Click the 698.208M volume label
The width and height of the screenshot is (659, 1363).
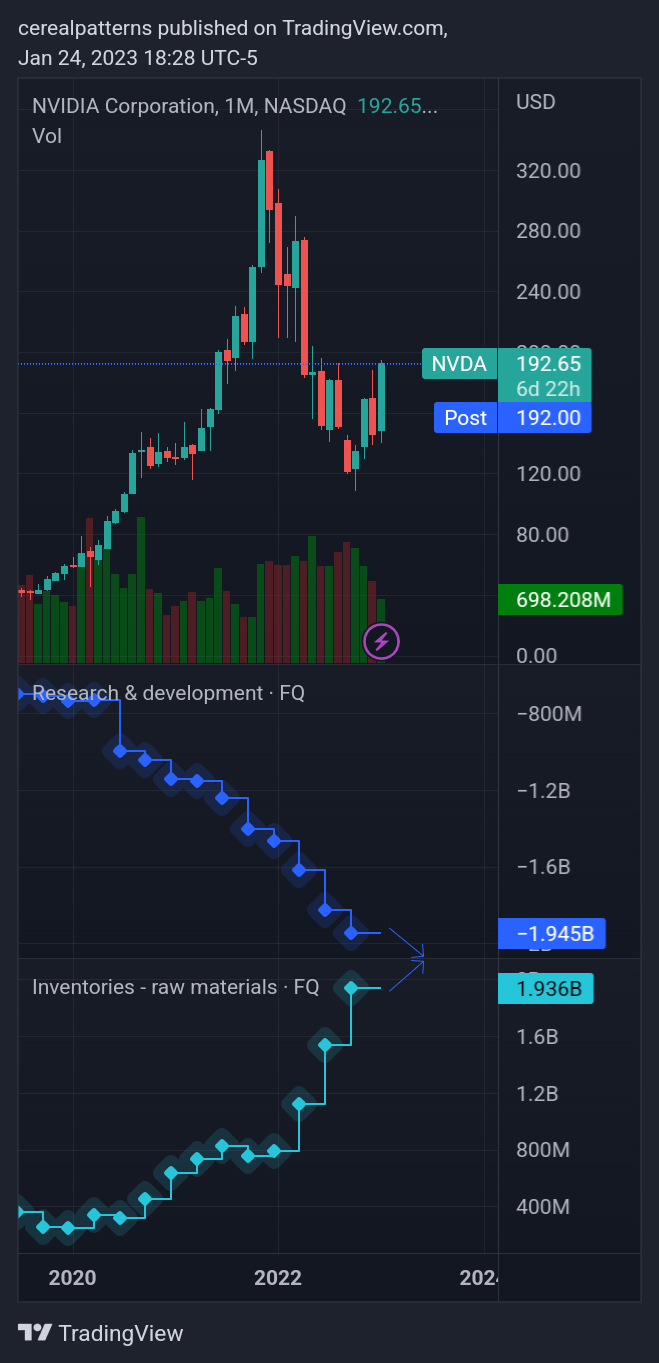point(560,600)
